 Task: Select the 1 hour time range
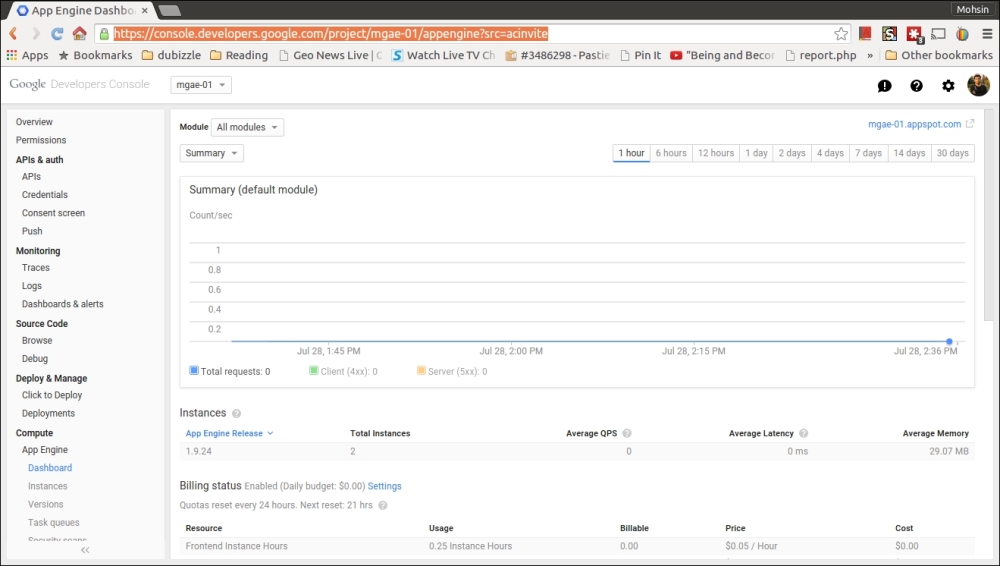click(x=631, y=153)
